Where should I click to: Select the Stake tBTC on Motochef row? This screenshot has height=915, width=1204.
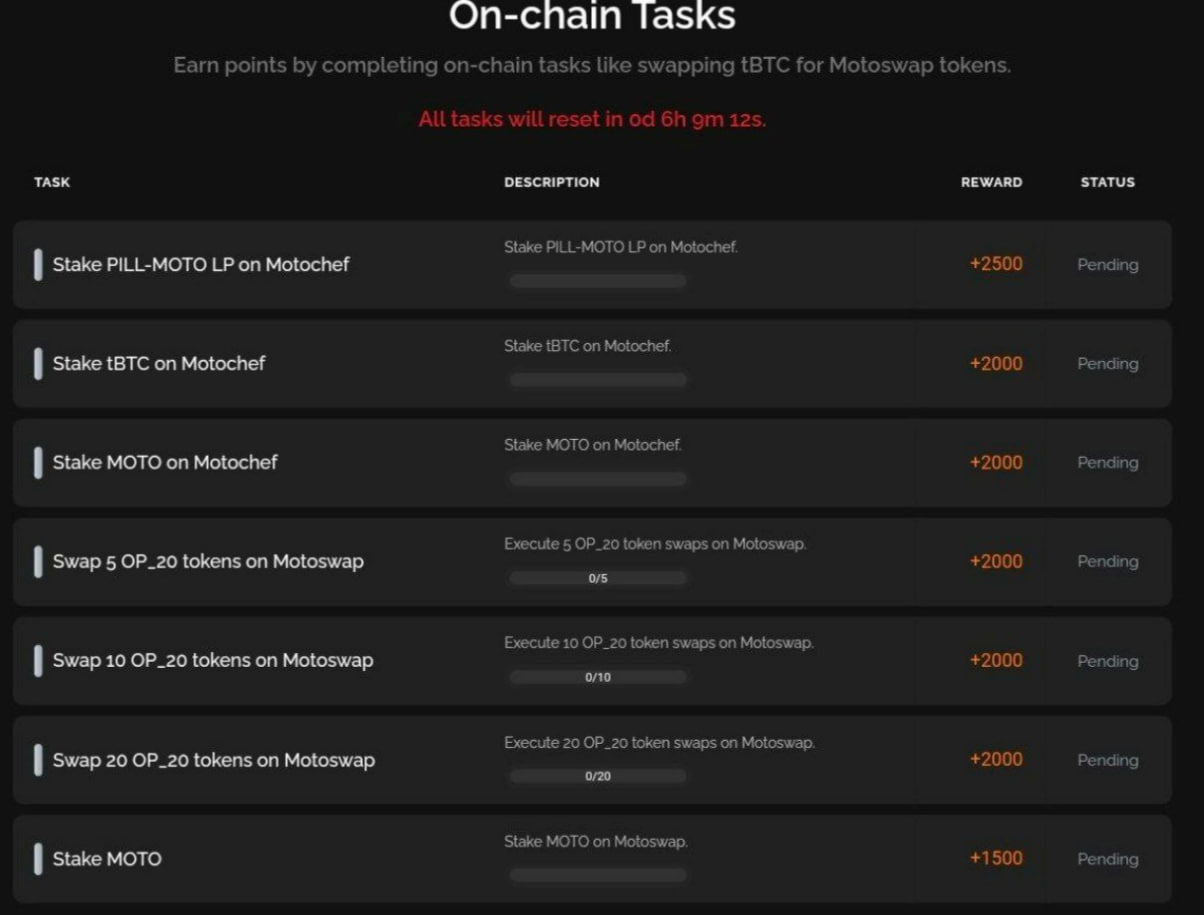click(x=592, y=363)
